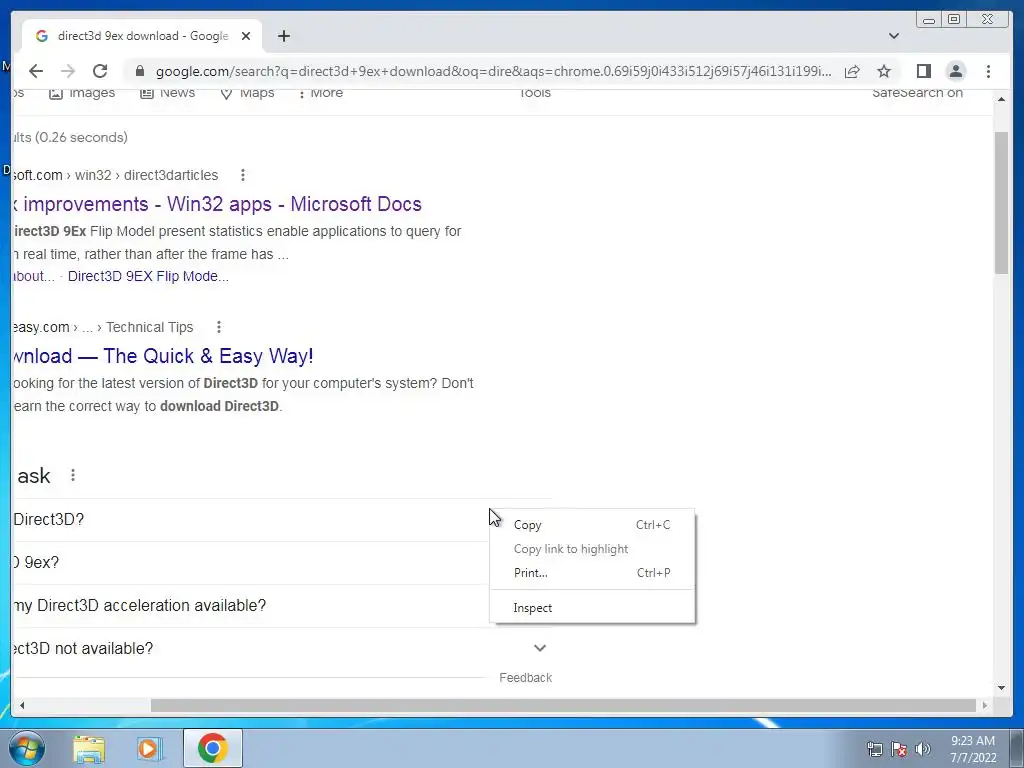Open the Direct3D 9EX Flip Mode sublink
This screenshot has height=768, width=1024.
pos(148,276)
